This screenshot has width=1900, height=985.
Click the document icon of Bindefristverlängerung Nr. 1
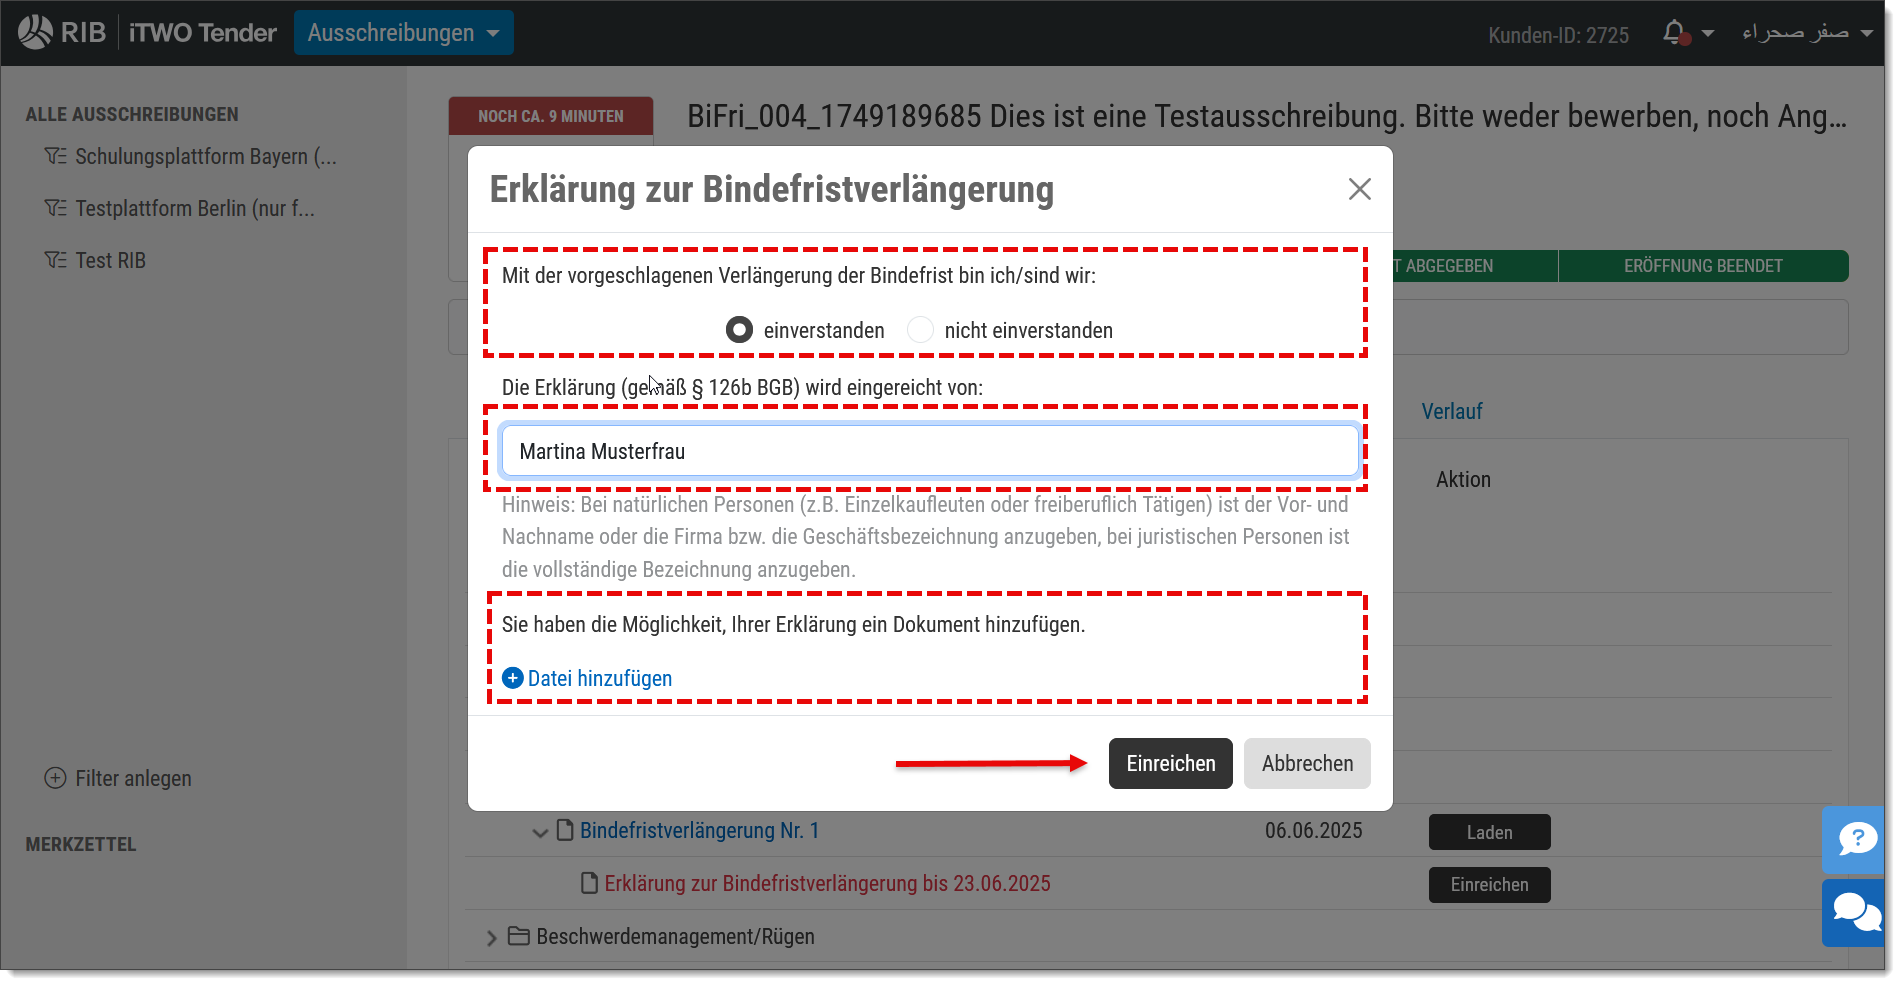(565, 830)
